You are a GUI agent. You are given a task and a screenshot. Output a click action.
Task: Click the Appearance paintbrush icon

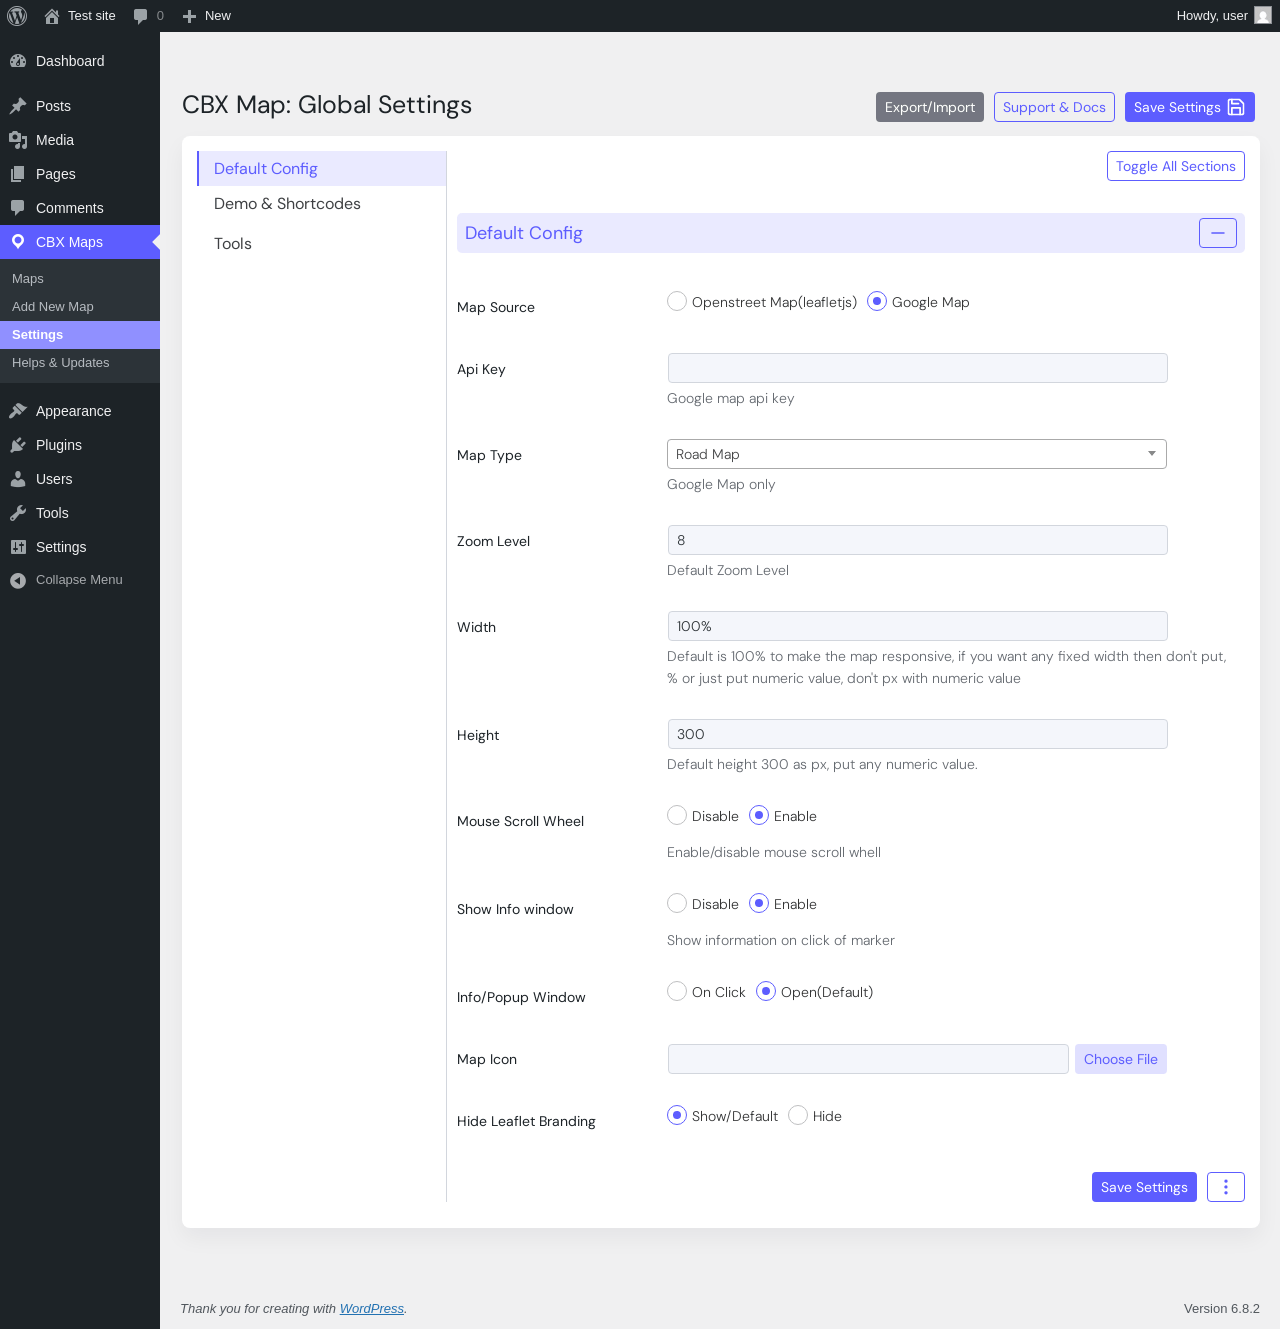tap(18, 411)
